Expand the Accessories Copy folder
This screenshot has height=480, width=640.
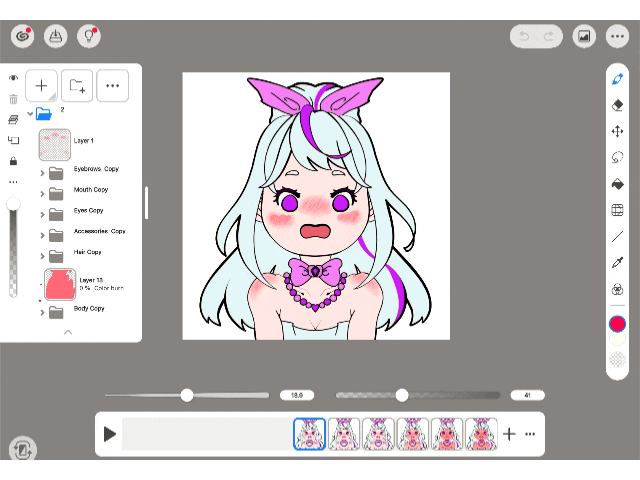click(42, 236)
